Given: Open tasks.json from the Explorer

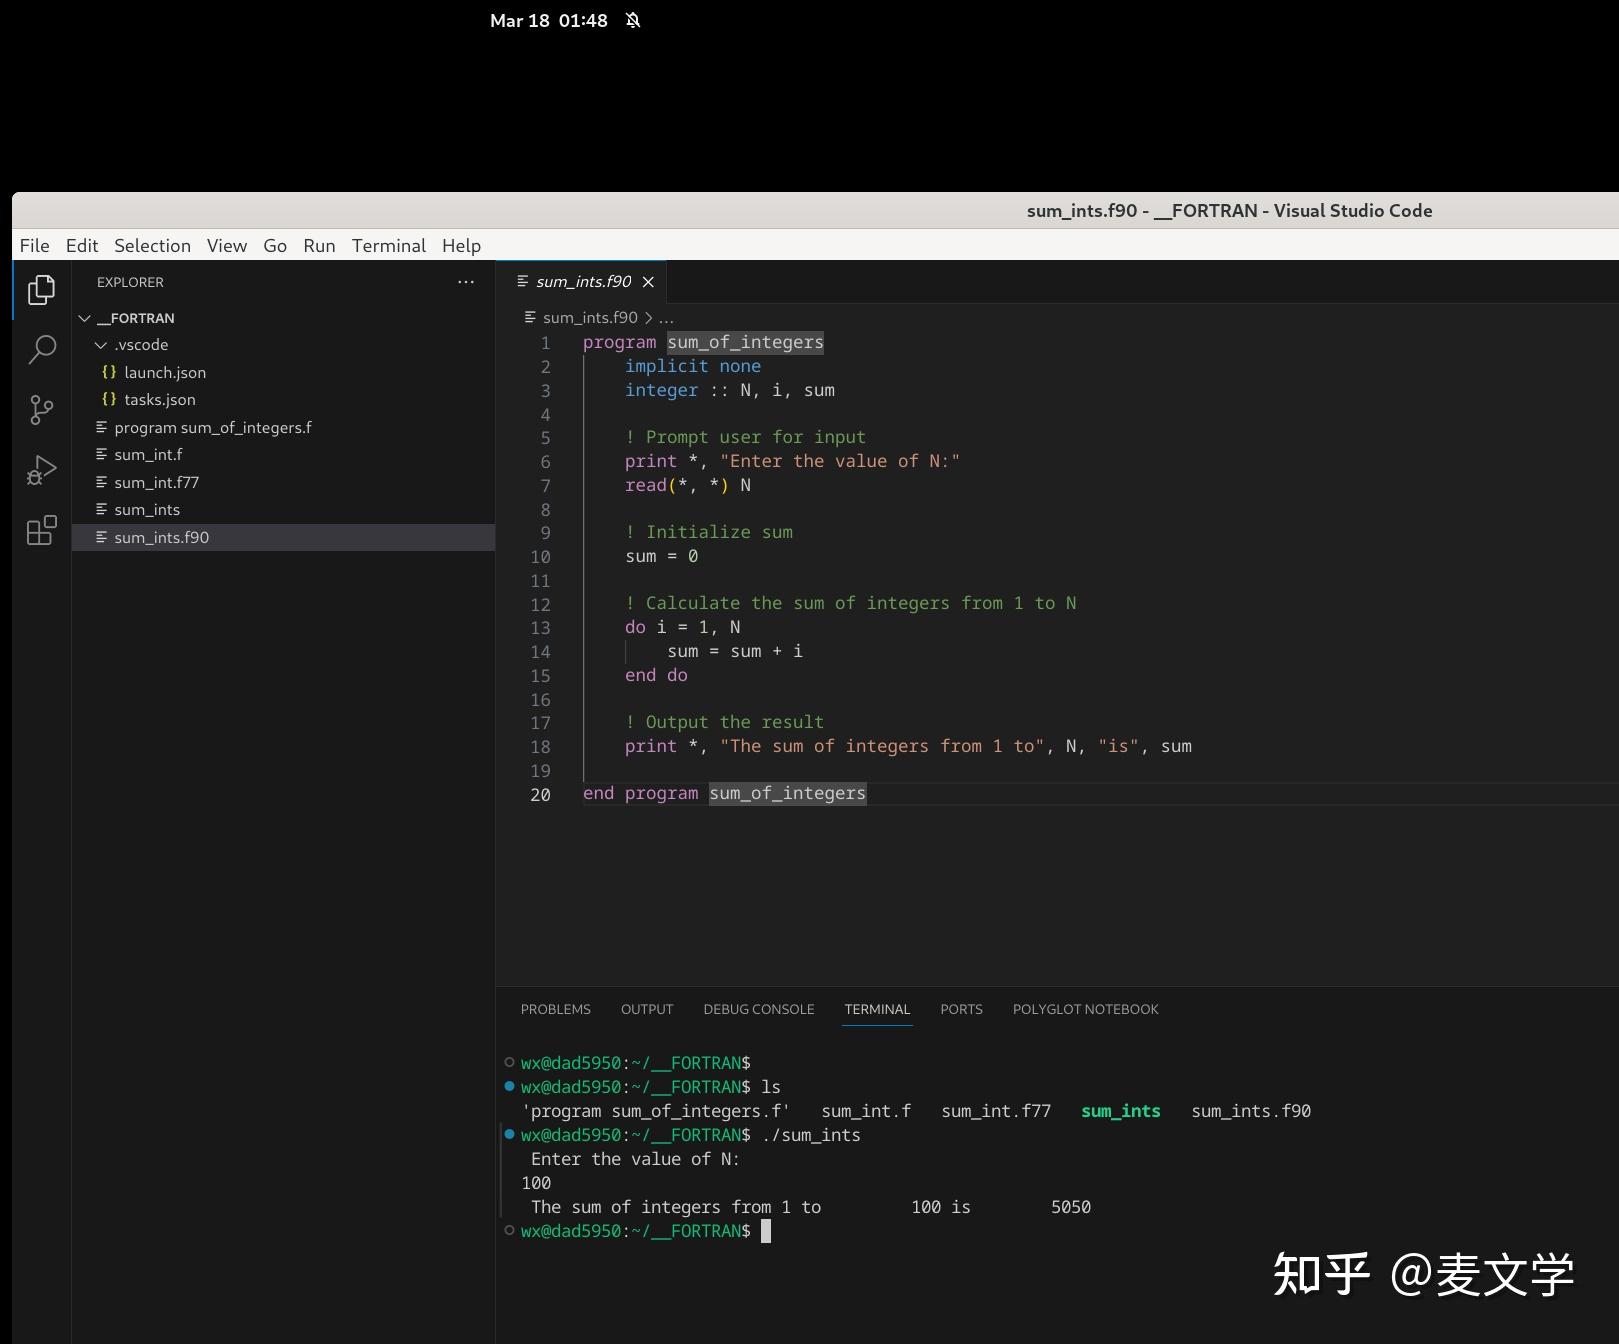Looking at the screenshot, I should click(x=161, y=399).
